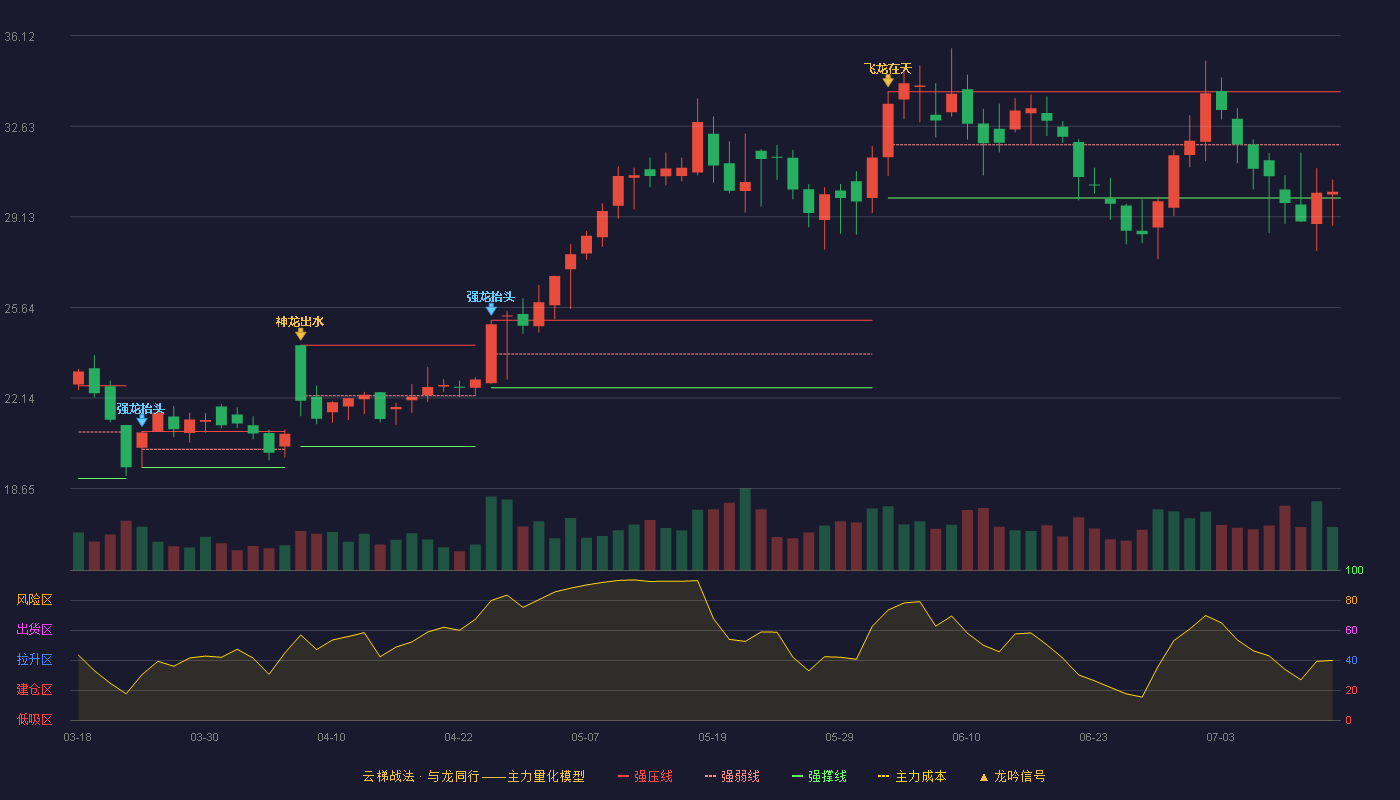The image size is (1400, 800).
Task: Click the 07-03 date label
Action: point(1220,737)
